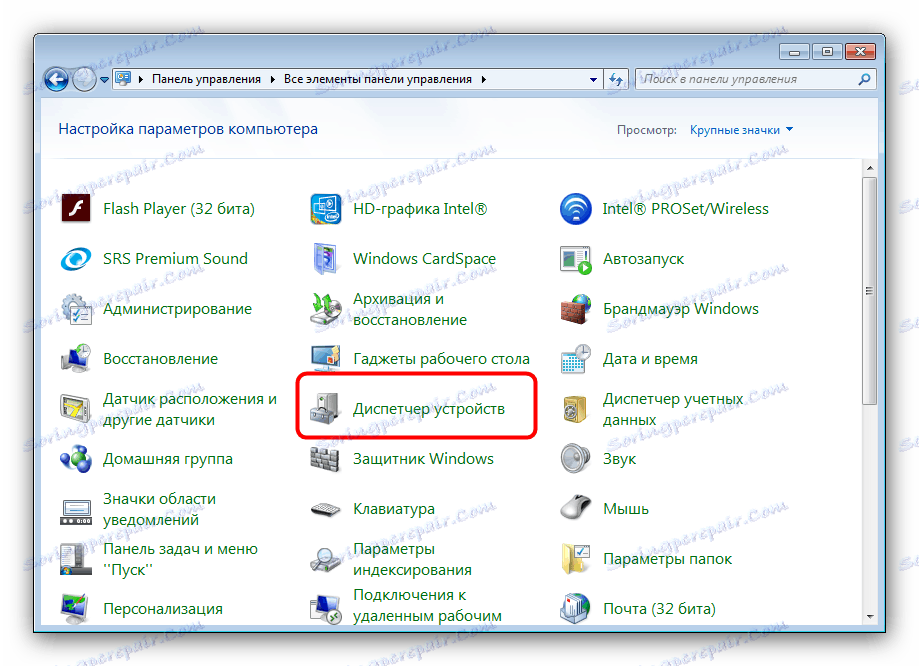This screenshot has width=919, height=666.
Task: Open the Восстановление icon
Action: click(x=76, y=359)
